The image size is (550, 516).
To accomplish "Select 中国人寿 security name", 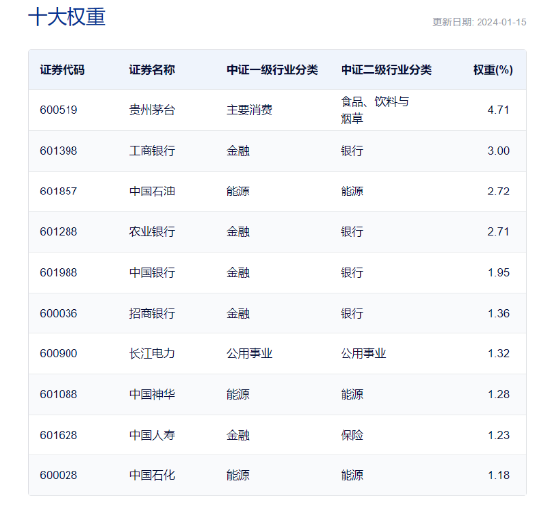I will tap(152, 435).
